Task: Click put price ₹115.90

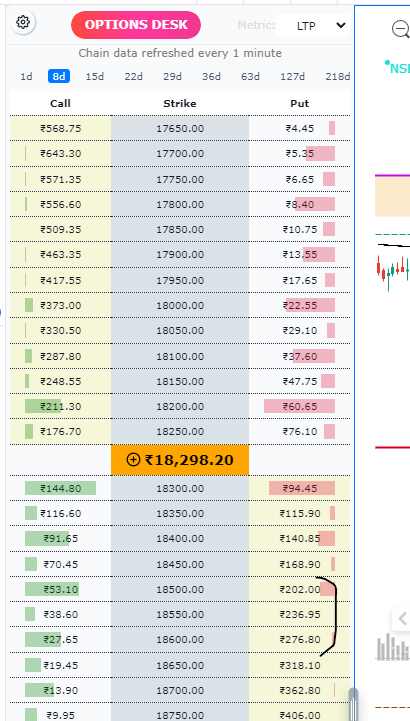Action: pyautogui.click(x=300, y=513)
